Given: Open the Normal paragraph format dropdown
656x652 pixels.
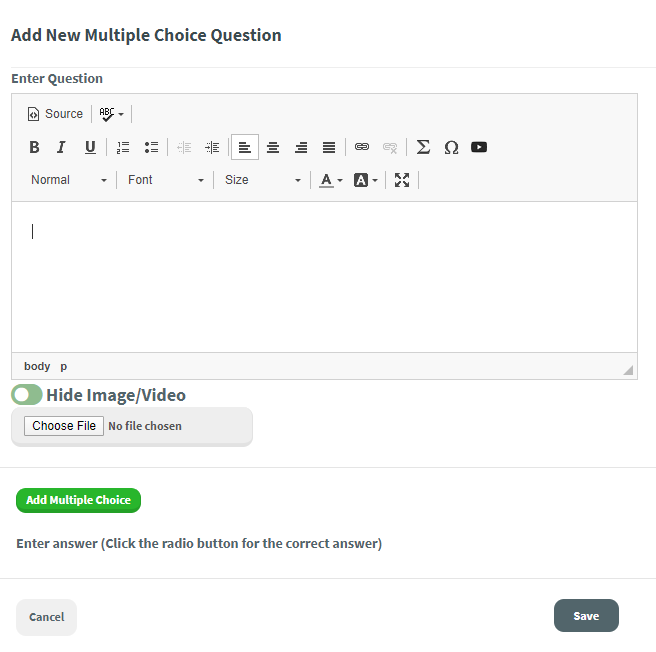Looking at the screenshot, I should pyautogui.click(x=69, y=180).
